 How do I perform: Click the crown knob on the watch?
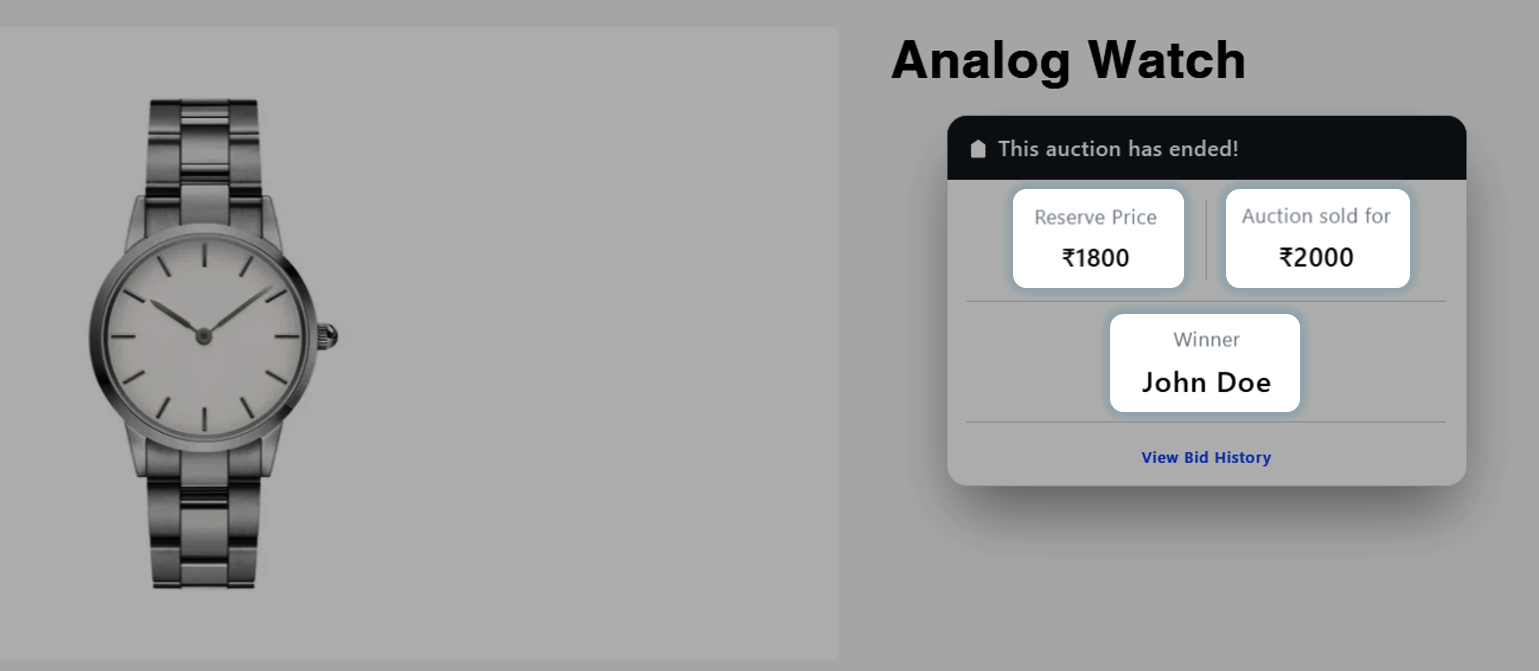[329, 337]
